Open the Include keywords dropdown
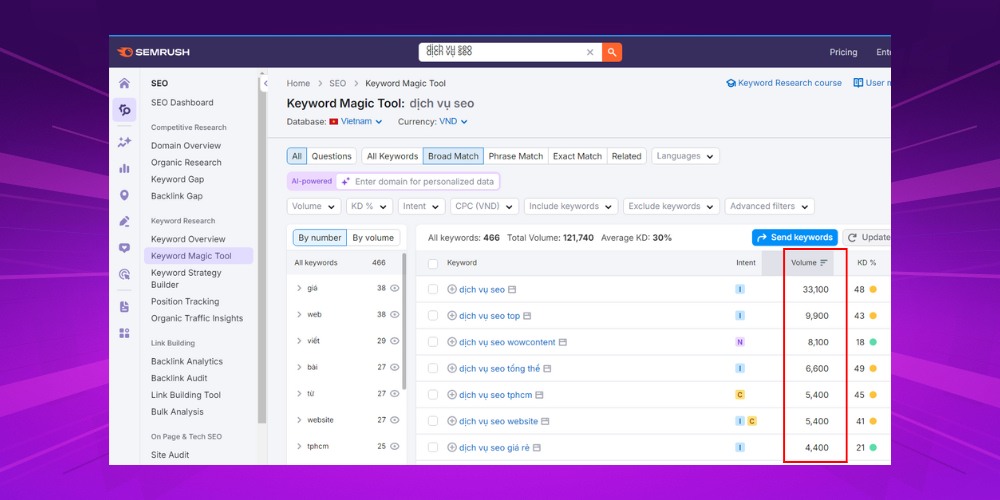The image size is (1000, 500). point(571,207)
